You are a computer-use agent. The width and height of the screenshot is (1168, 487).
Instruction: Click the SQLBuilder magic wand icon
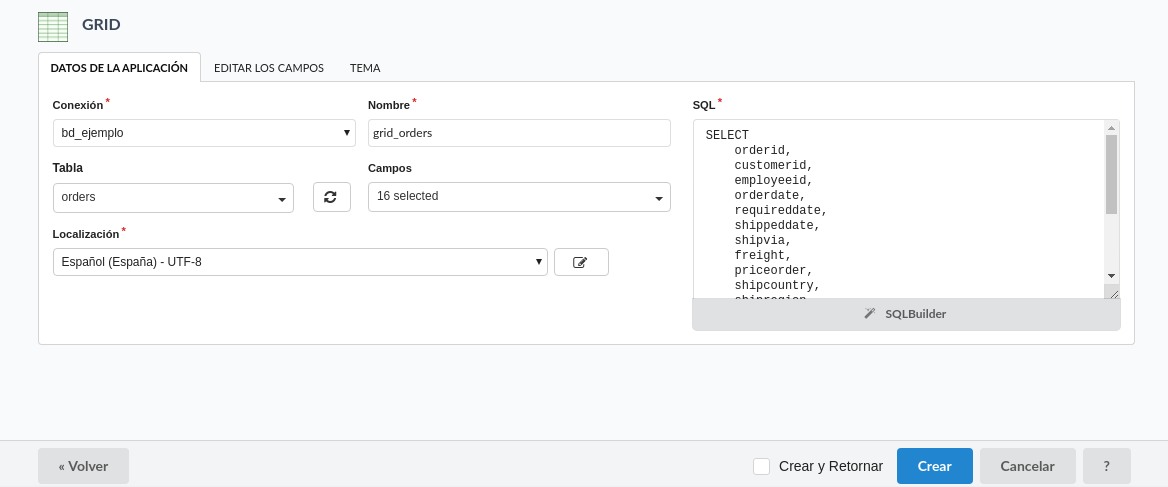coord(870,314)
